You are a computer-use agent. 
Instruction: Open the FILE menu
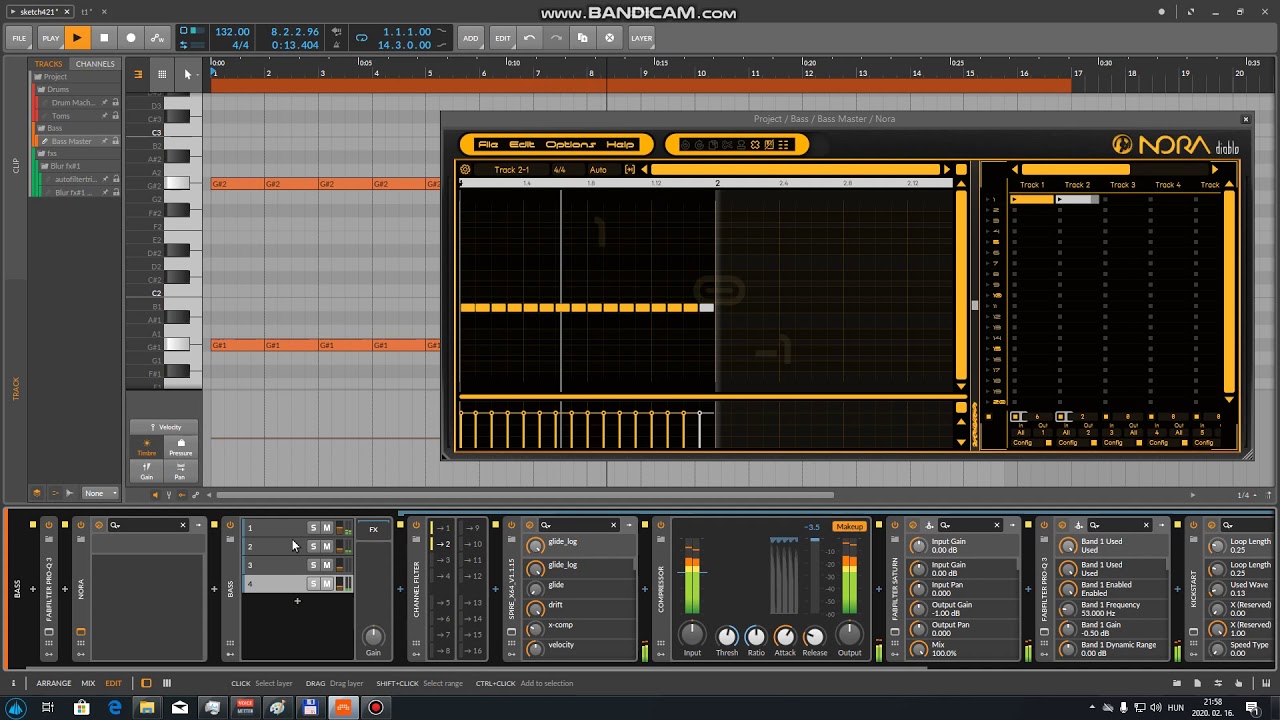pos(19,38)
